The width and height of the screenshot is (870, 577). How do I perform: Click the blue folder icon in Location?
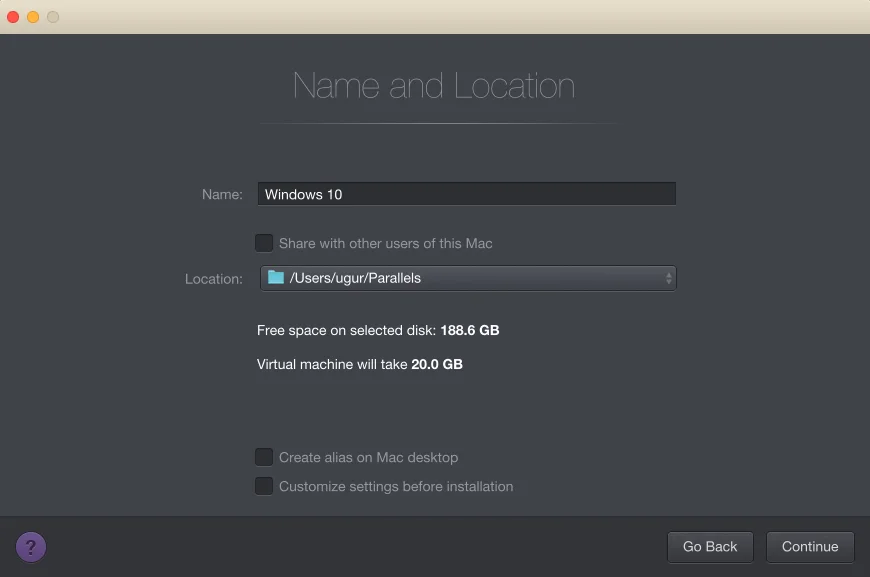coord(276,278)
